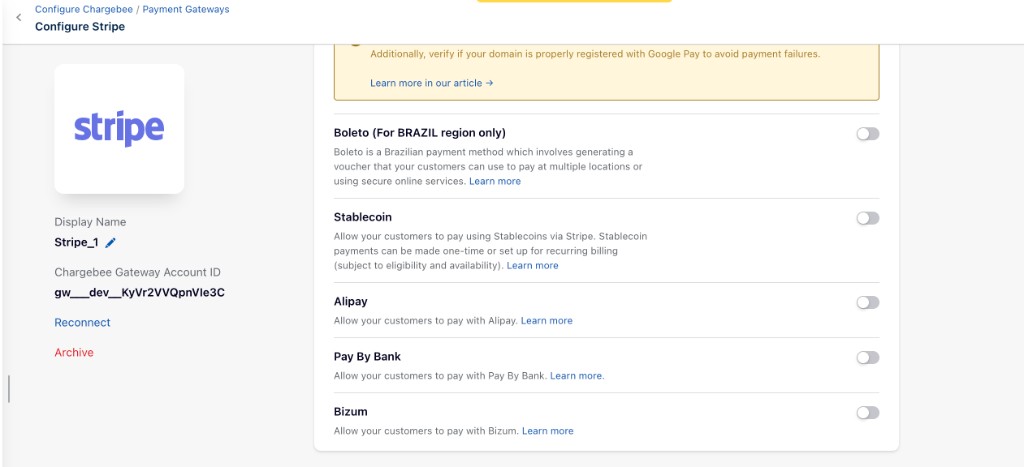The height and width of the screenshot is (467, 1024).
Task: Open Pay By Bank Learn more link
Action: [577, 376]
